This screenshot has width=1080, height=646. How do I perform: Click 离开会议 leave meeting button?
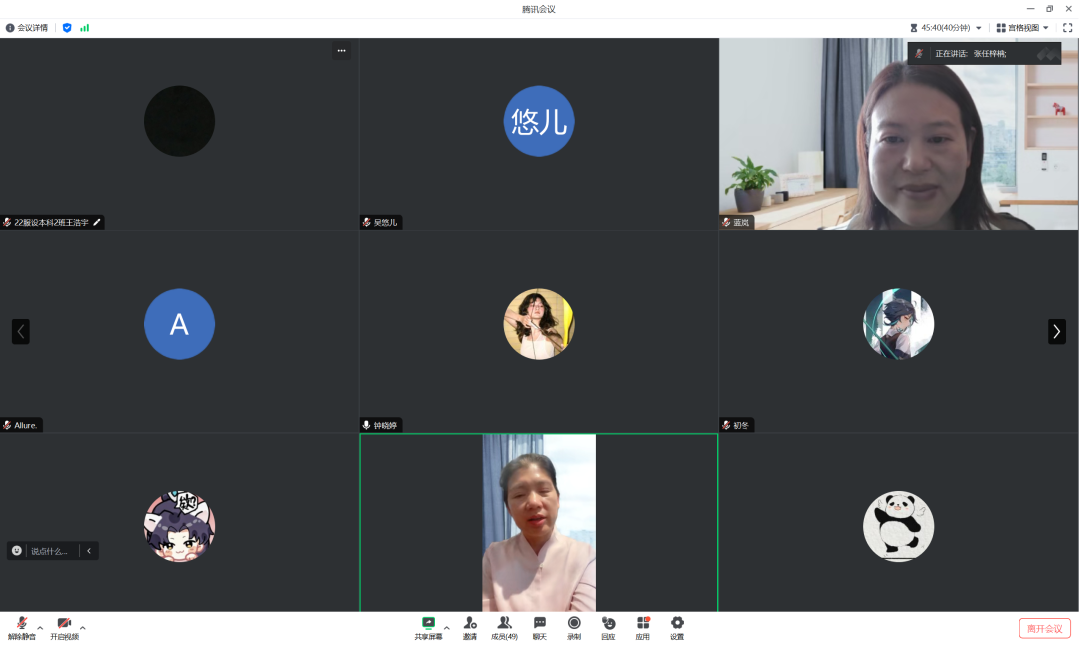click(x=1045, y=628)
